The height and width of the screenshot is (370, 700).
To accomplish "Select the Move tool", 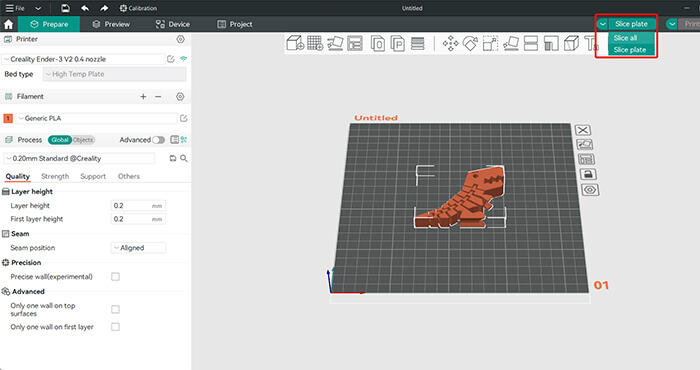I will 450,43.
